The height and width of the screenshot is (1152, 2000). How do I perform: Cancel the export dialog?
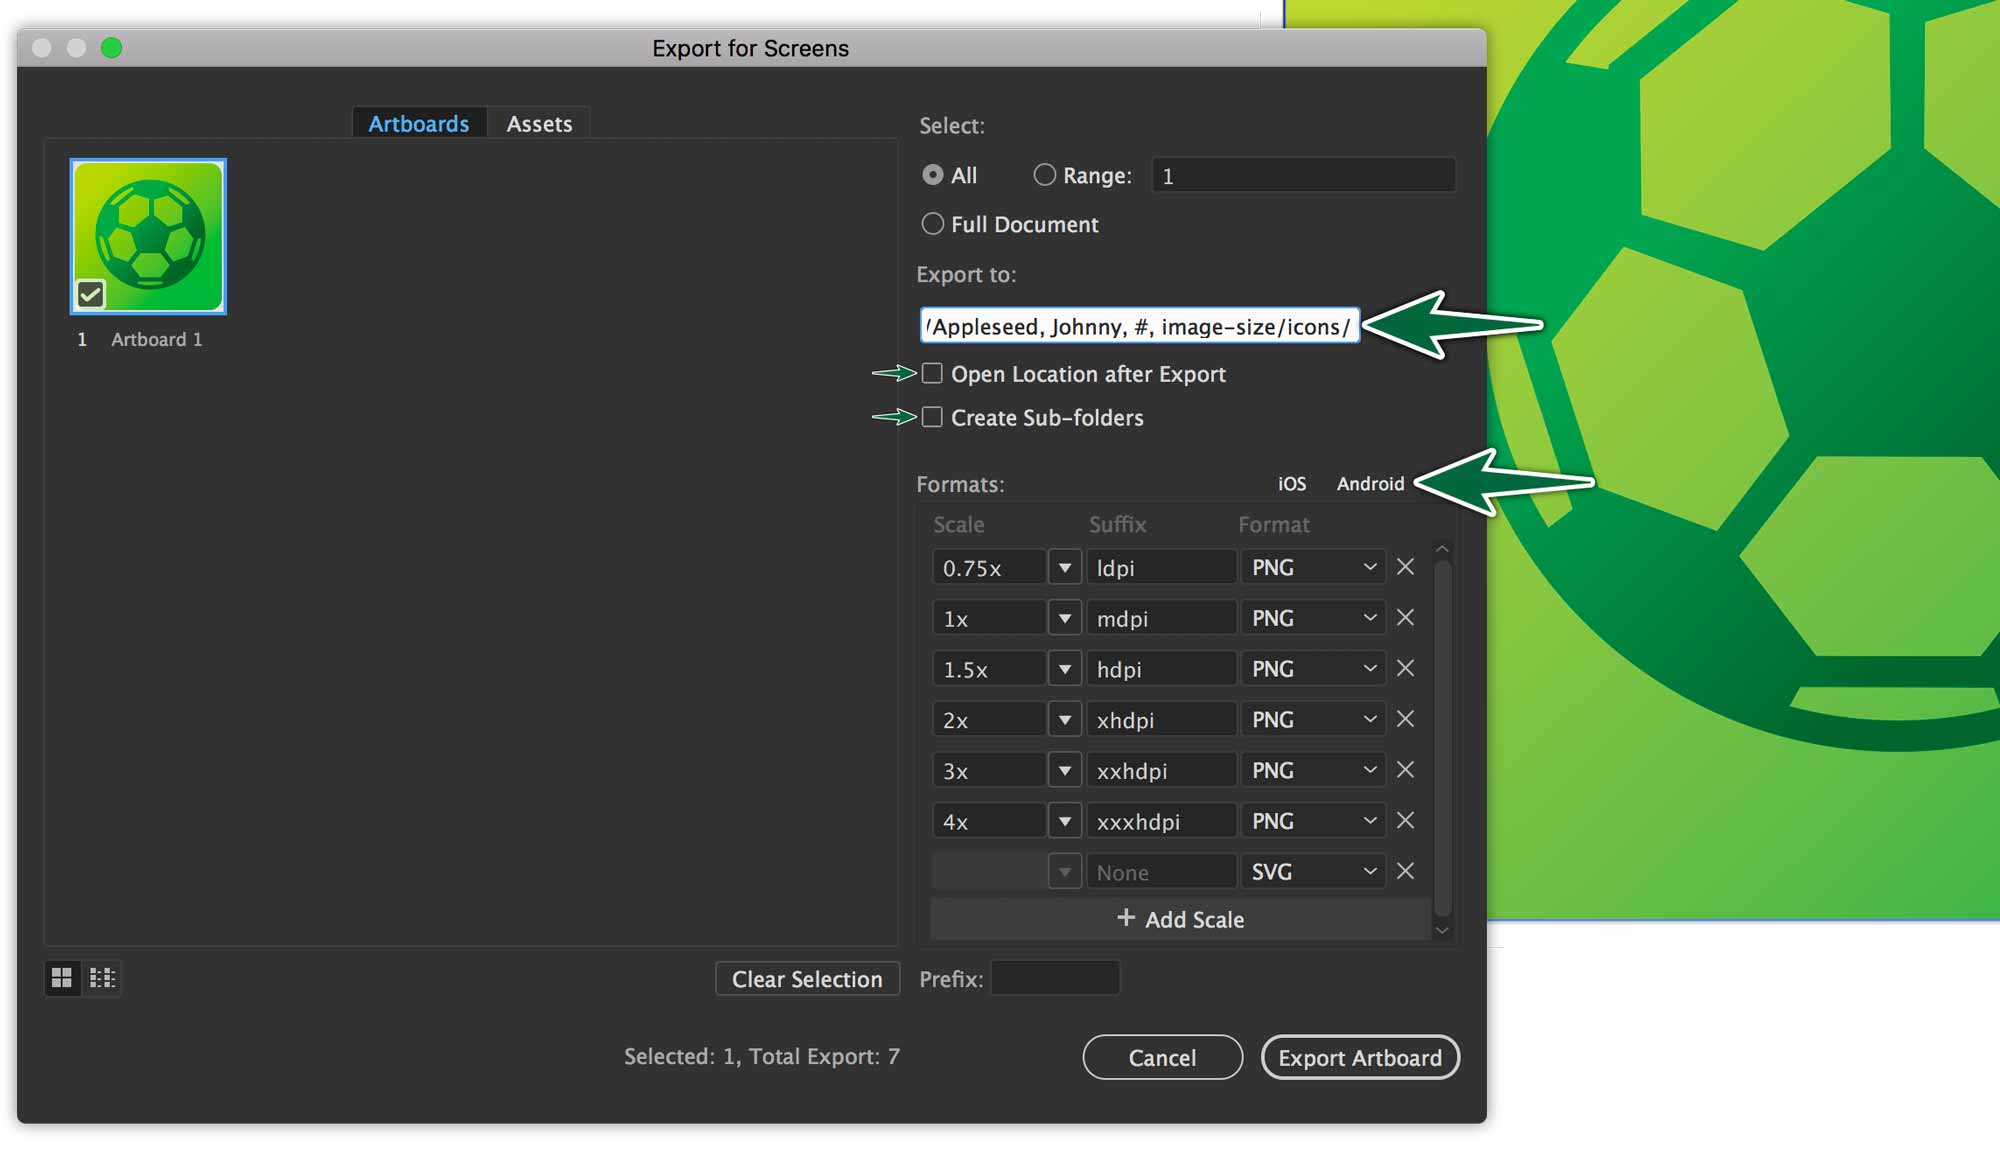[x=1162, y=1057]
